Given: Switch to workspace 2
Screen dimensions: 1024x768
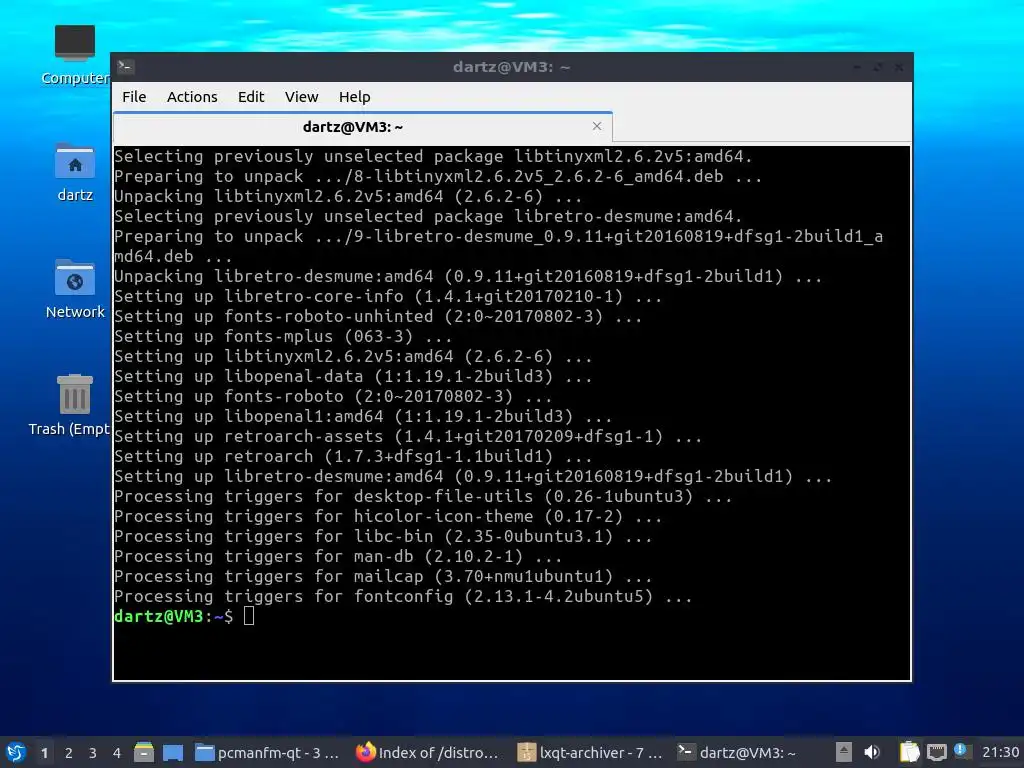Looking at the screenshot, I should 69,753.
